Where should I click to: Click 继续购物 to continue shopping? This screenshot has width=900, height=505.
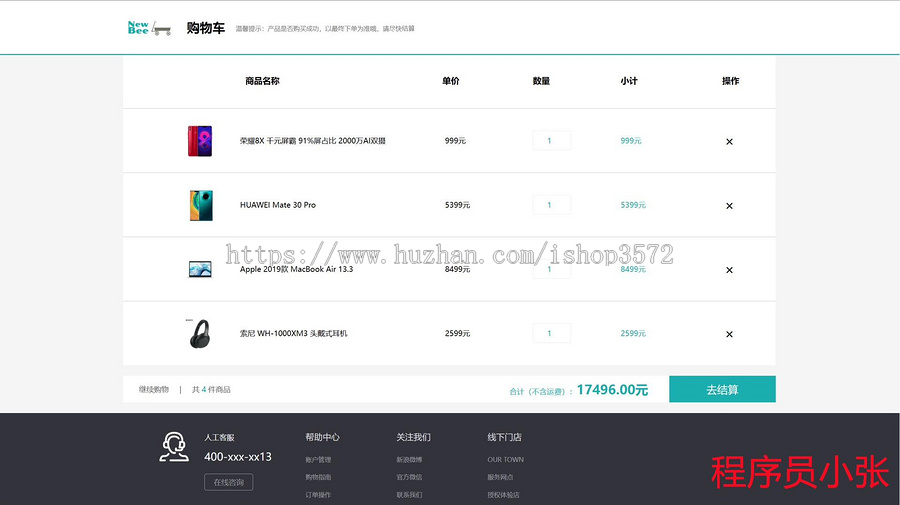[x=154, y=390]
